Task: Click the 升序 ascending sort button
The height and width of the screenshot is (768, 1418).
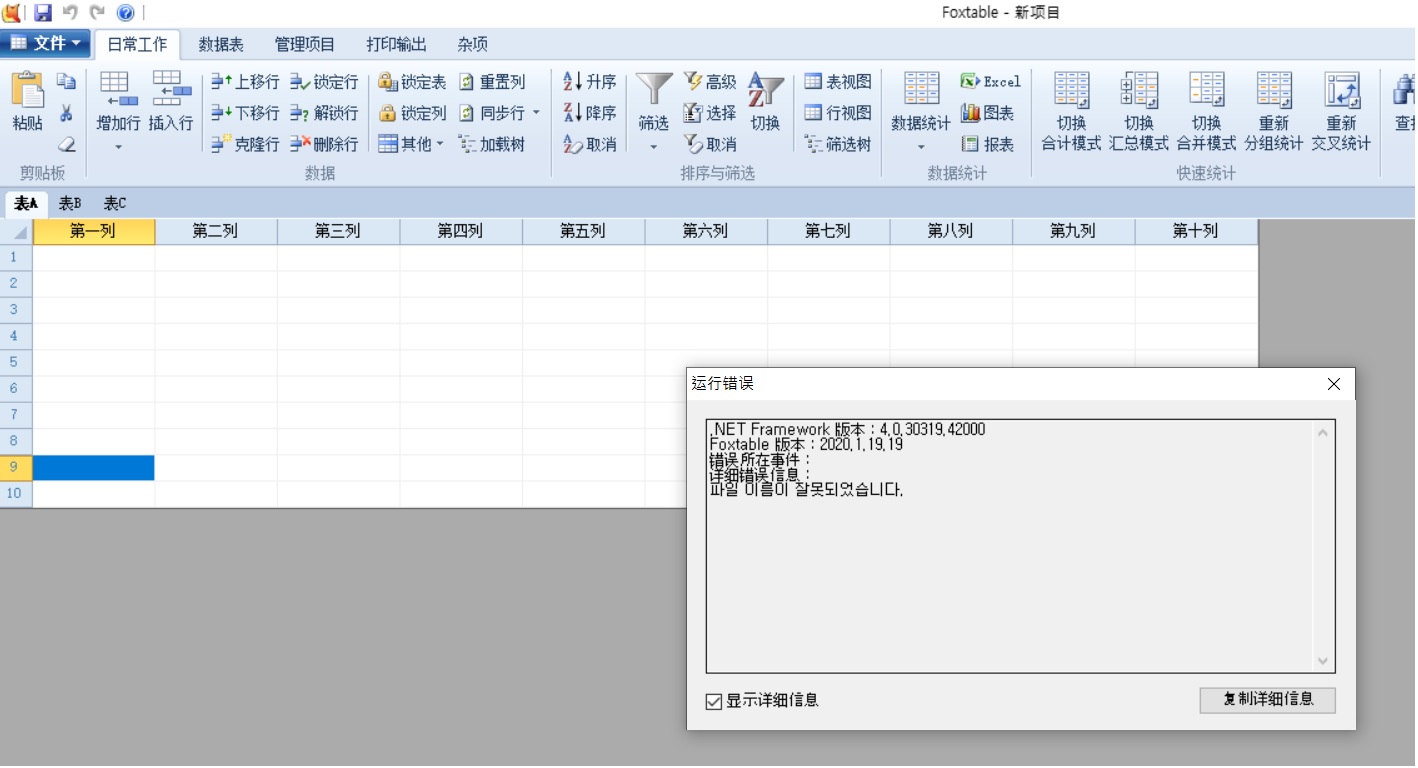Action: pos(590,82)
